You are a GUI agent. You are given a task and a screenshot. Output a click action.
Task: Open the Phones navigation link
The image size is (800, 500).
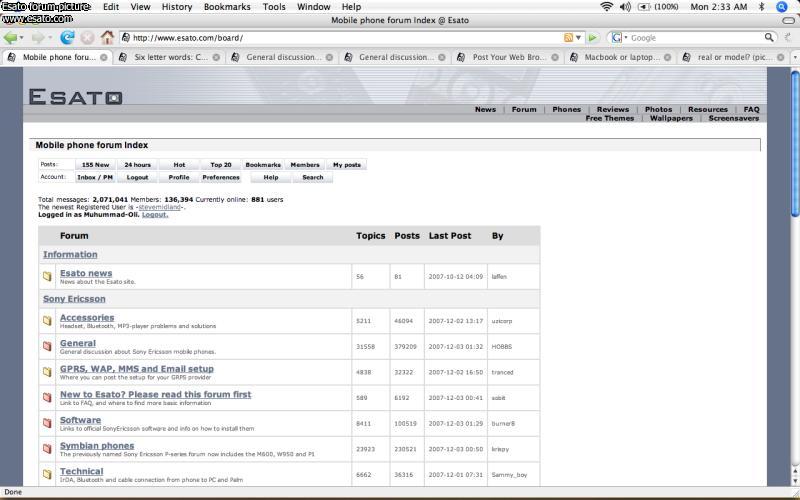click(x=566, y=109)
